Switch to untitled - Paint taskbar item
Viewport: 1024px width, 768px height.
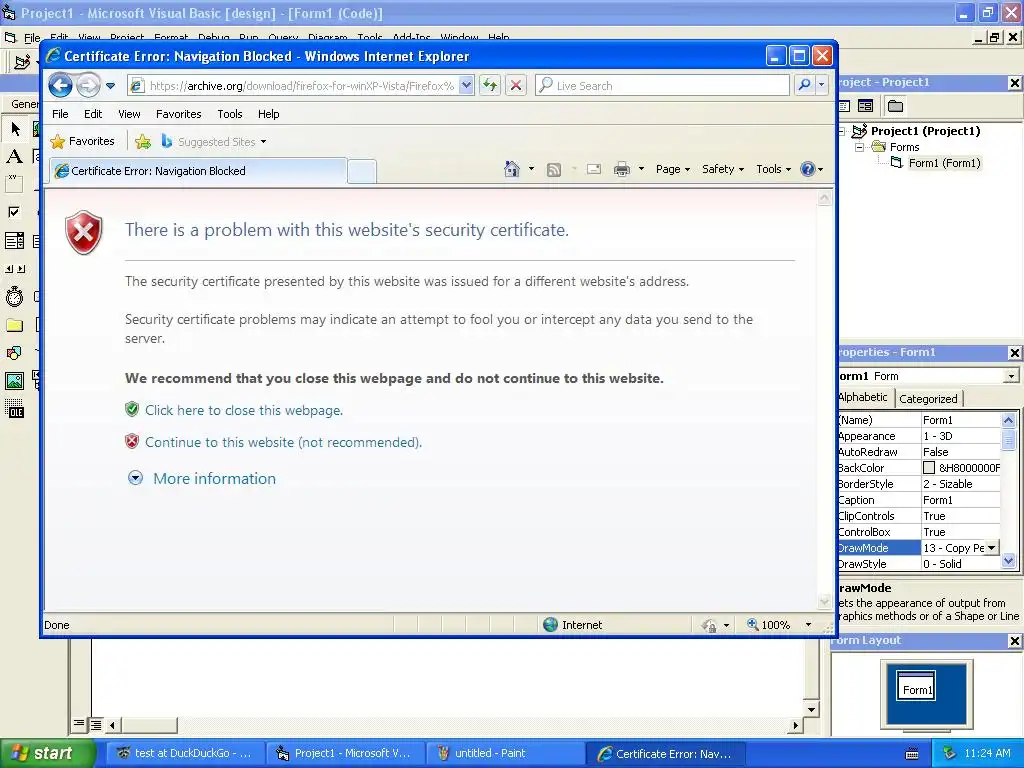click(506, 754)
